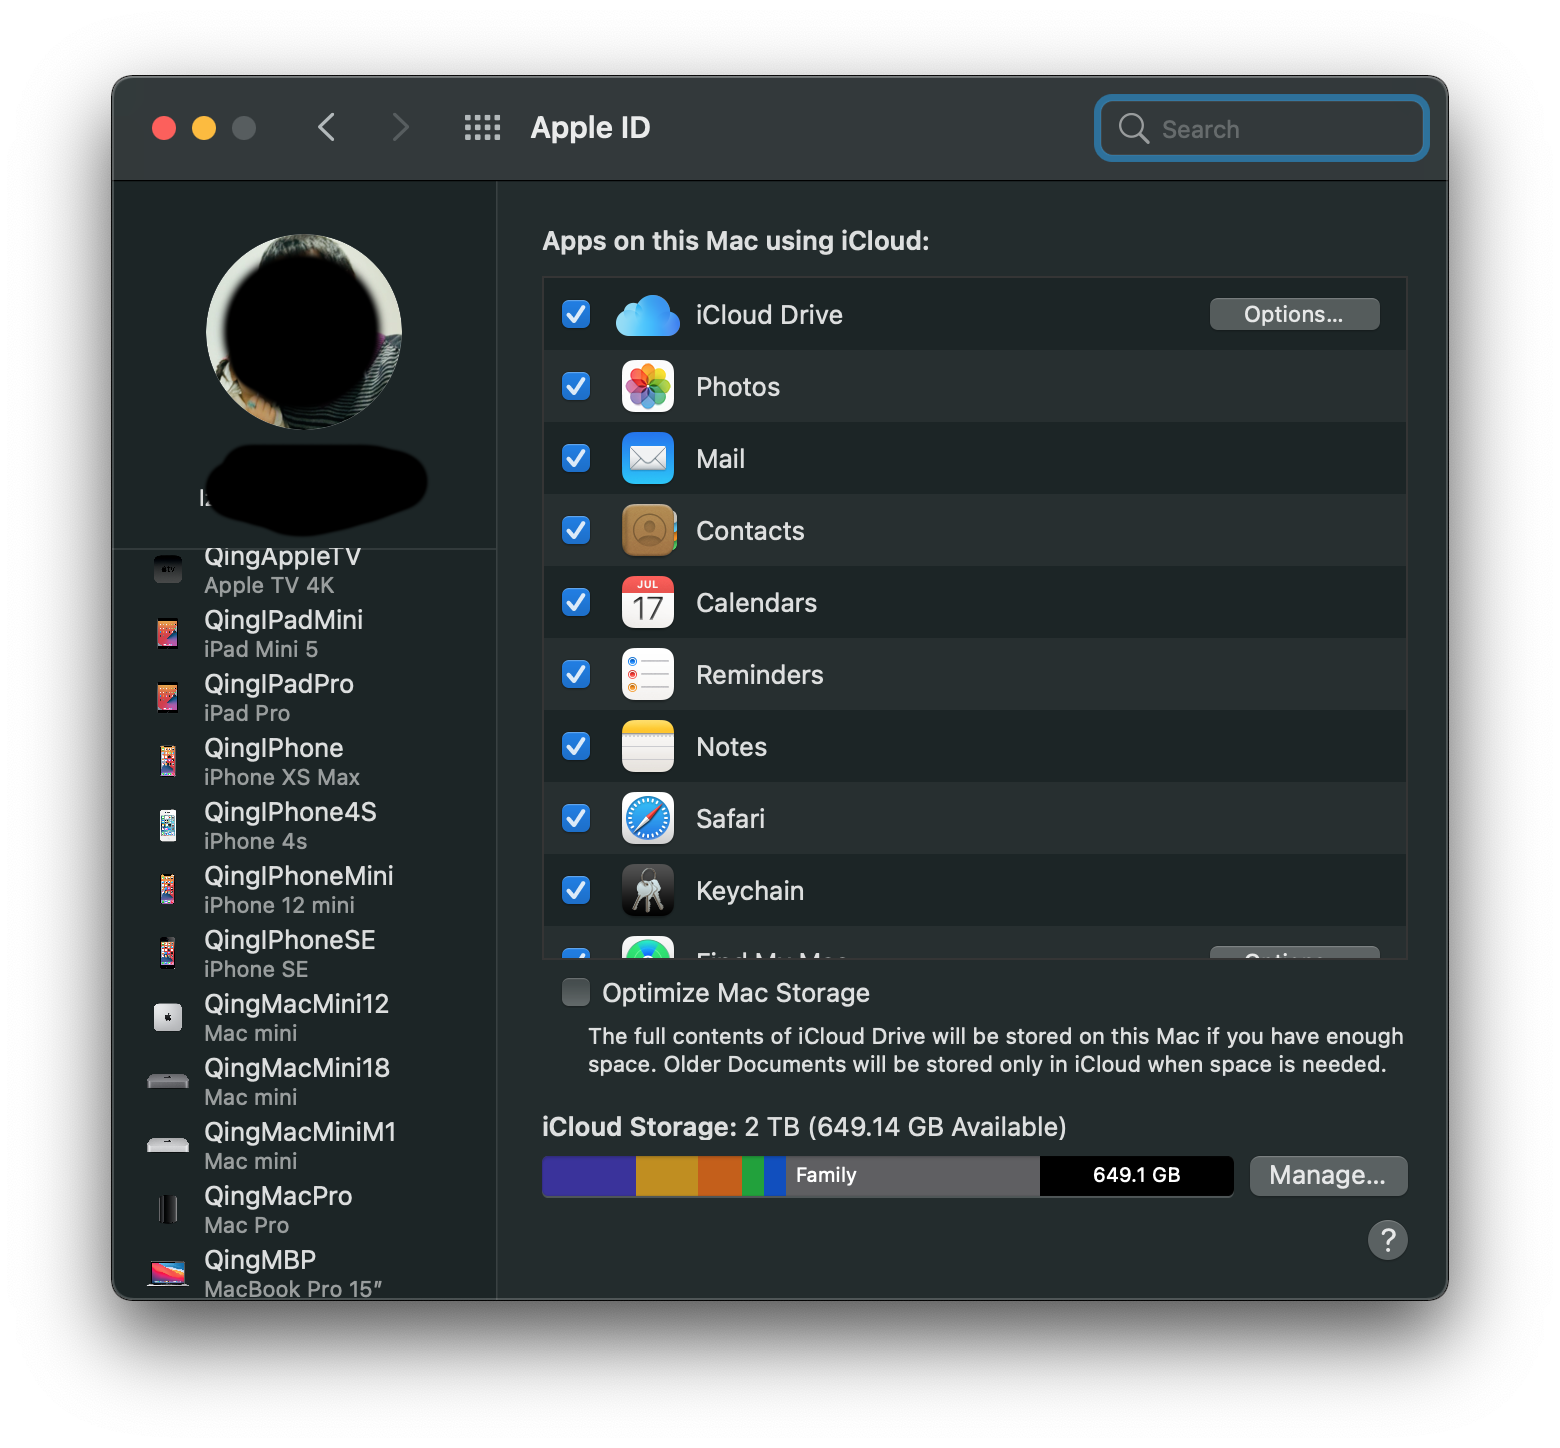Click the QingMacPro tower icon
Viewport: 1560px width, 1448px height.
(x=168, y=1209)
